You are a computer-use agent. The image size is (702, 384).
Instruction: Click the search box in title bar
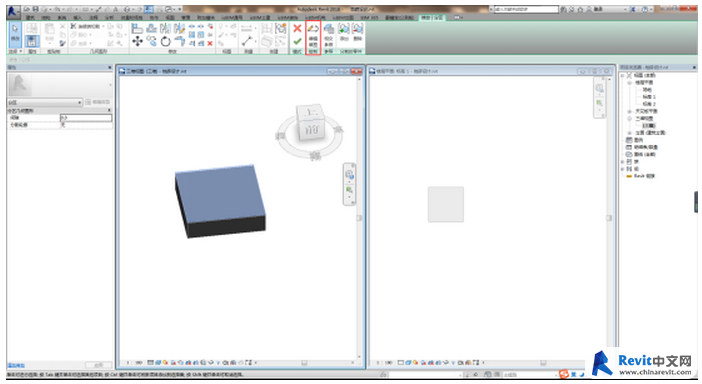pyautogui.click(x=526, y=9)
